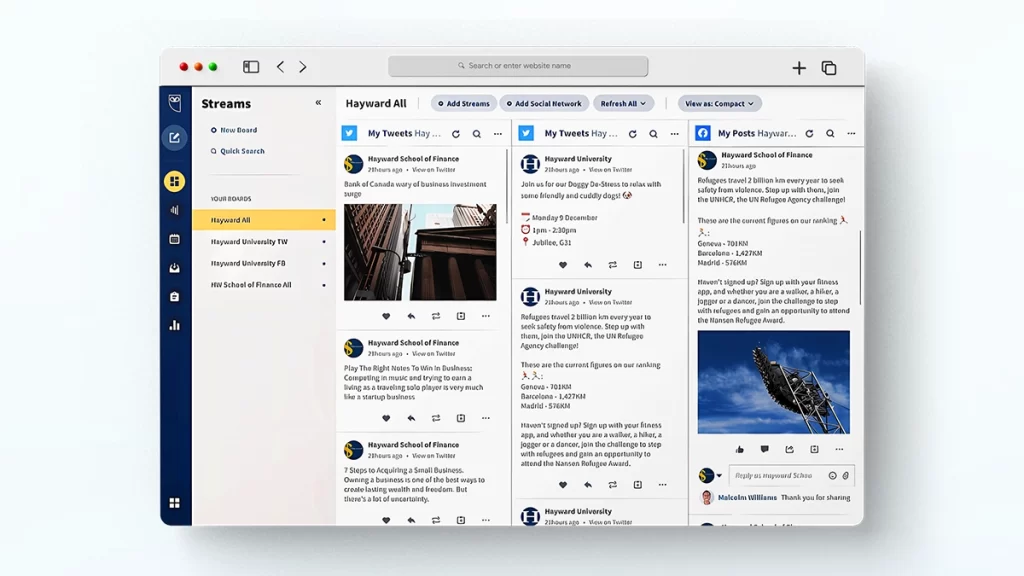Screen dimensions: 1024x576
Task: Like the Bank of Canada tweet
Action: click(x=386, y=316)
